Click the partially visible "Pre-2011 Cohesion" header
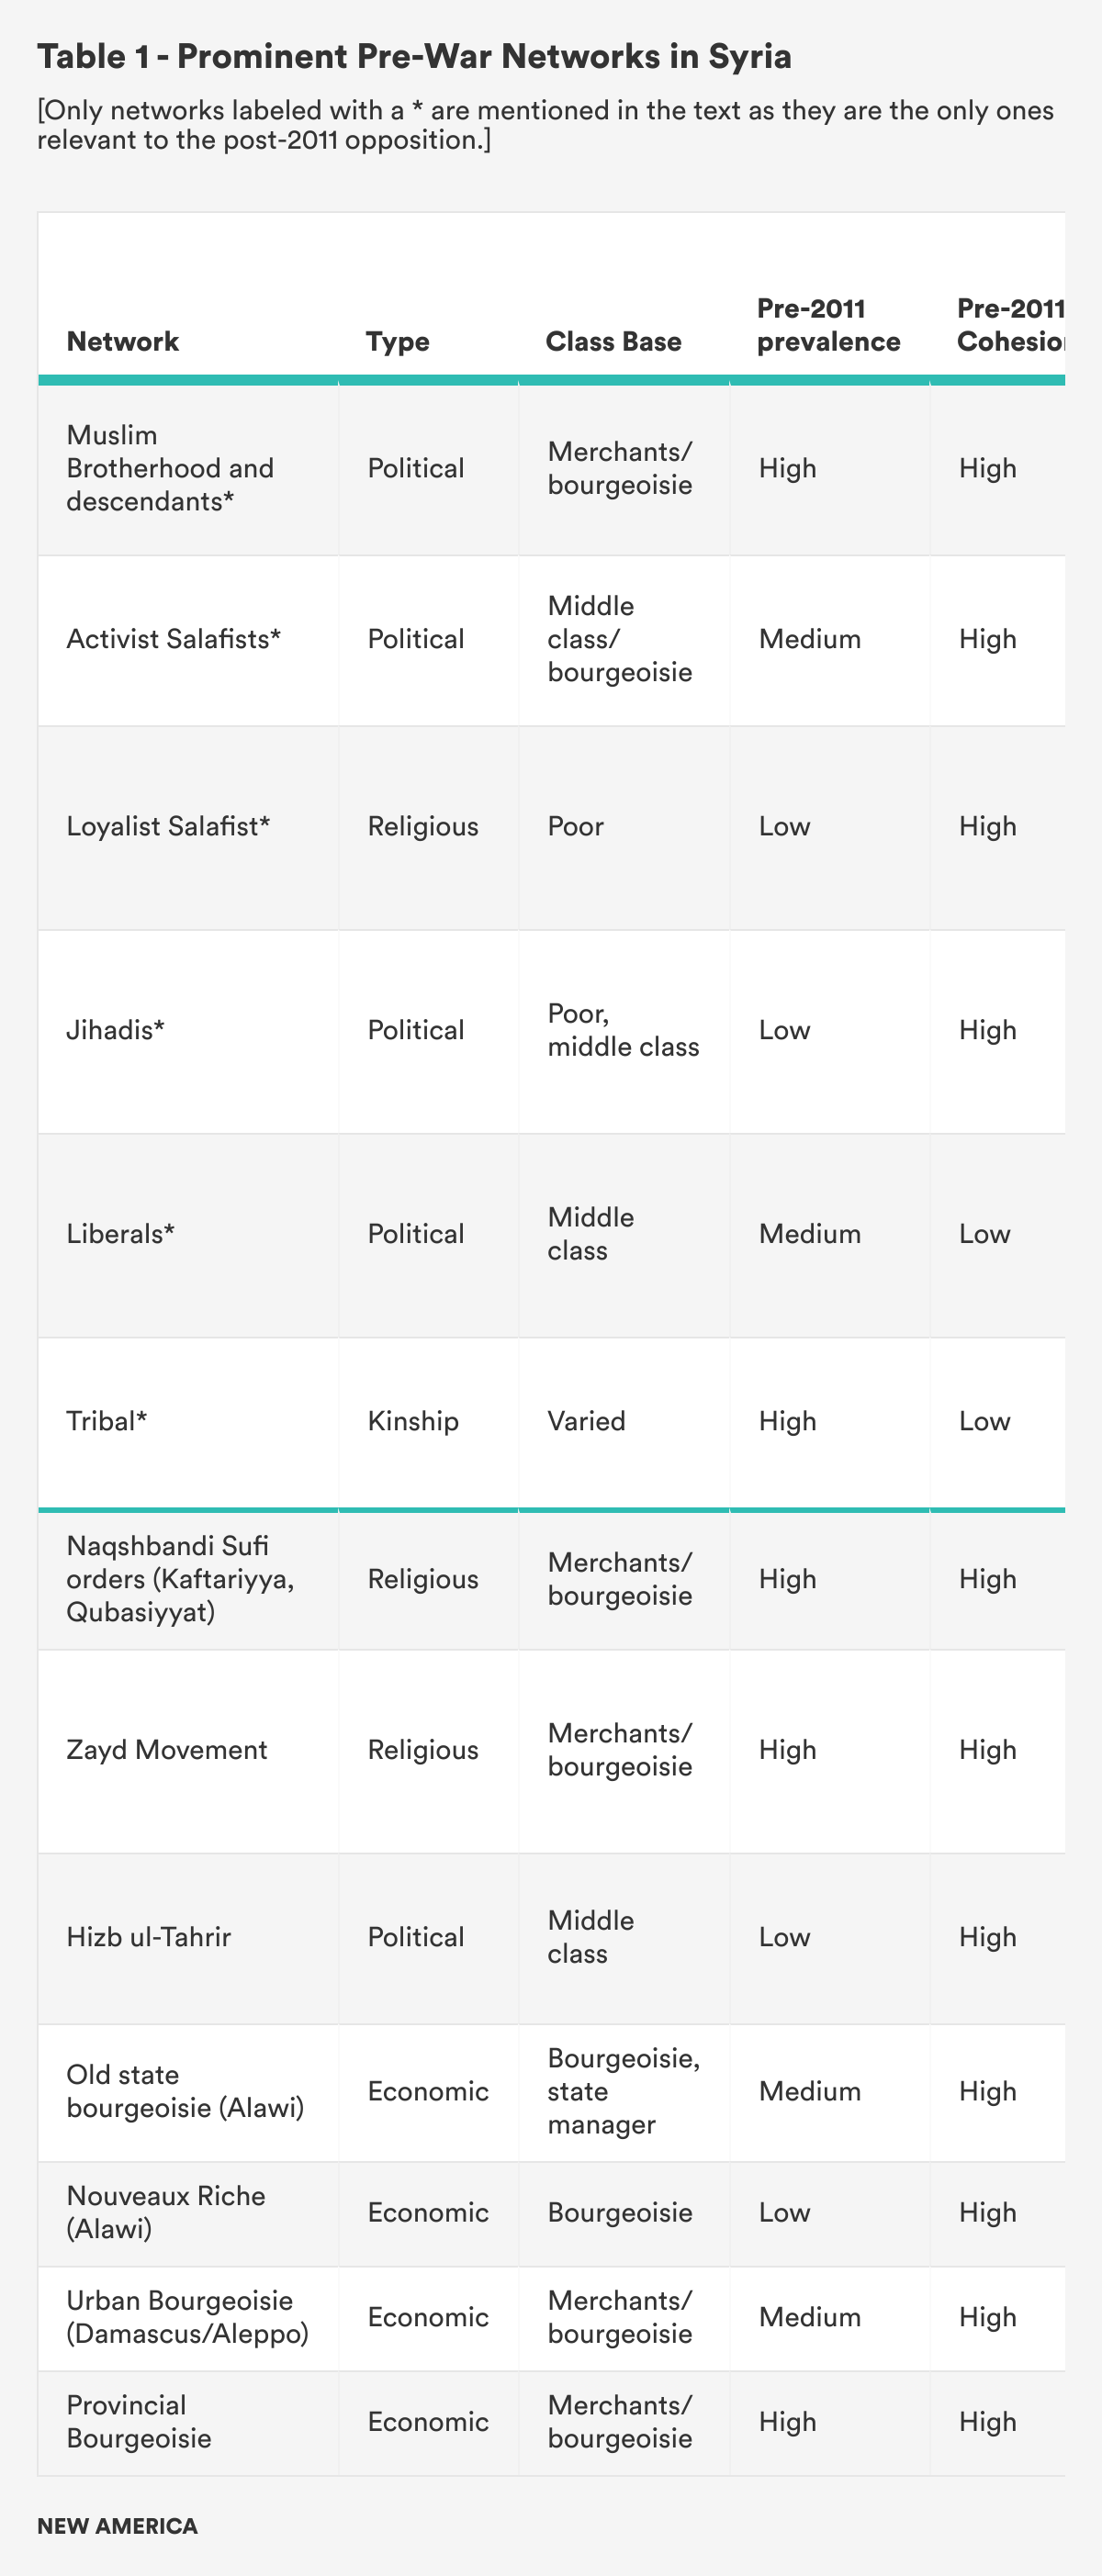 coord(1009,325)
